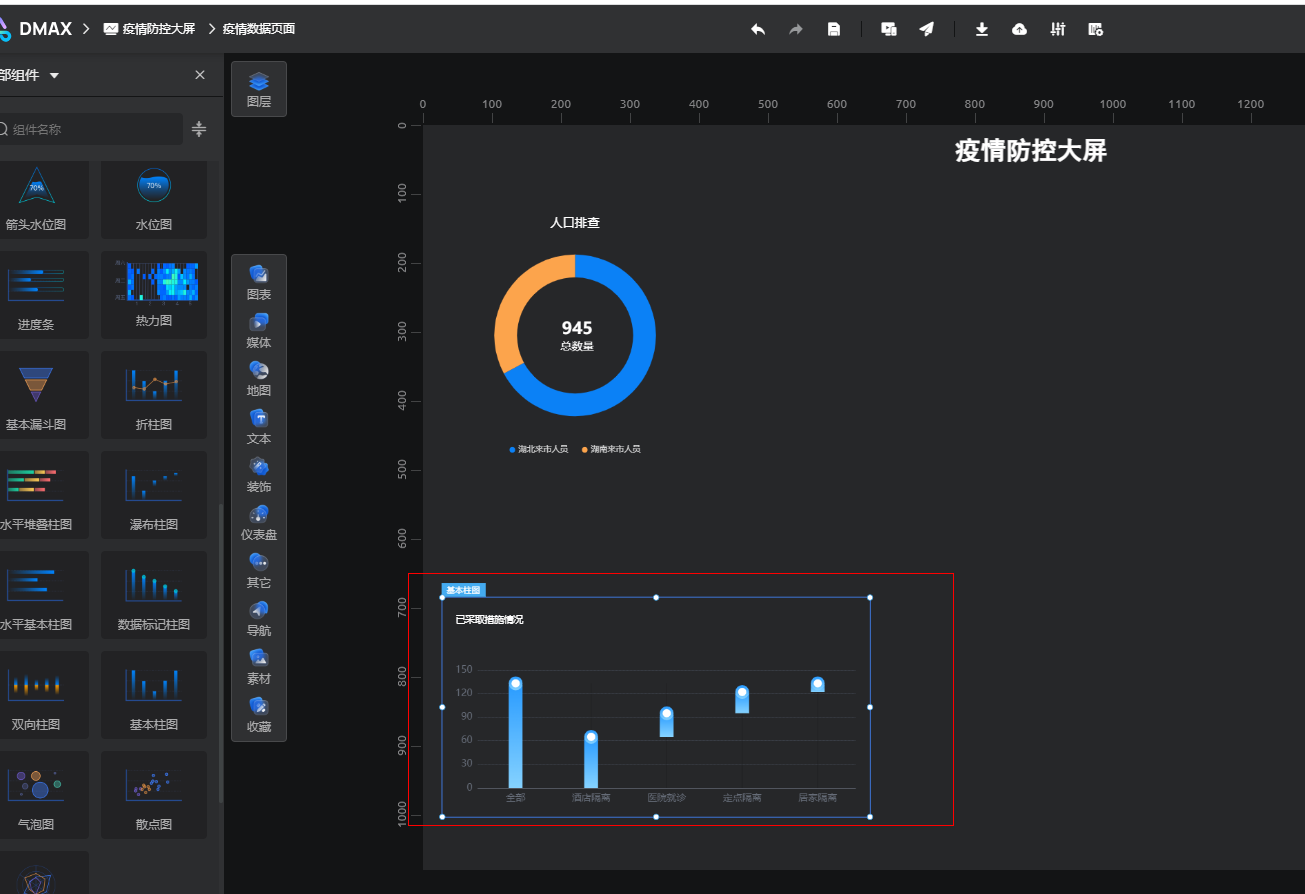Select the 媒体 category

259,331
